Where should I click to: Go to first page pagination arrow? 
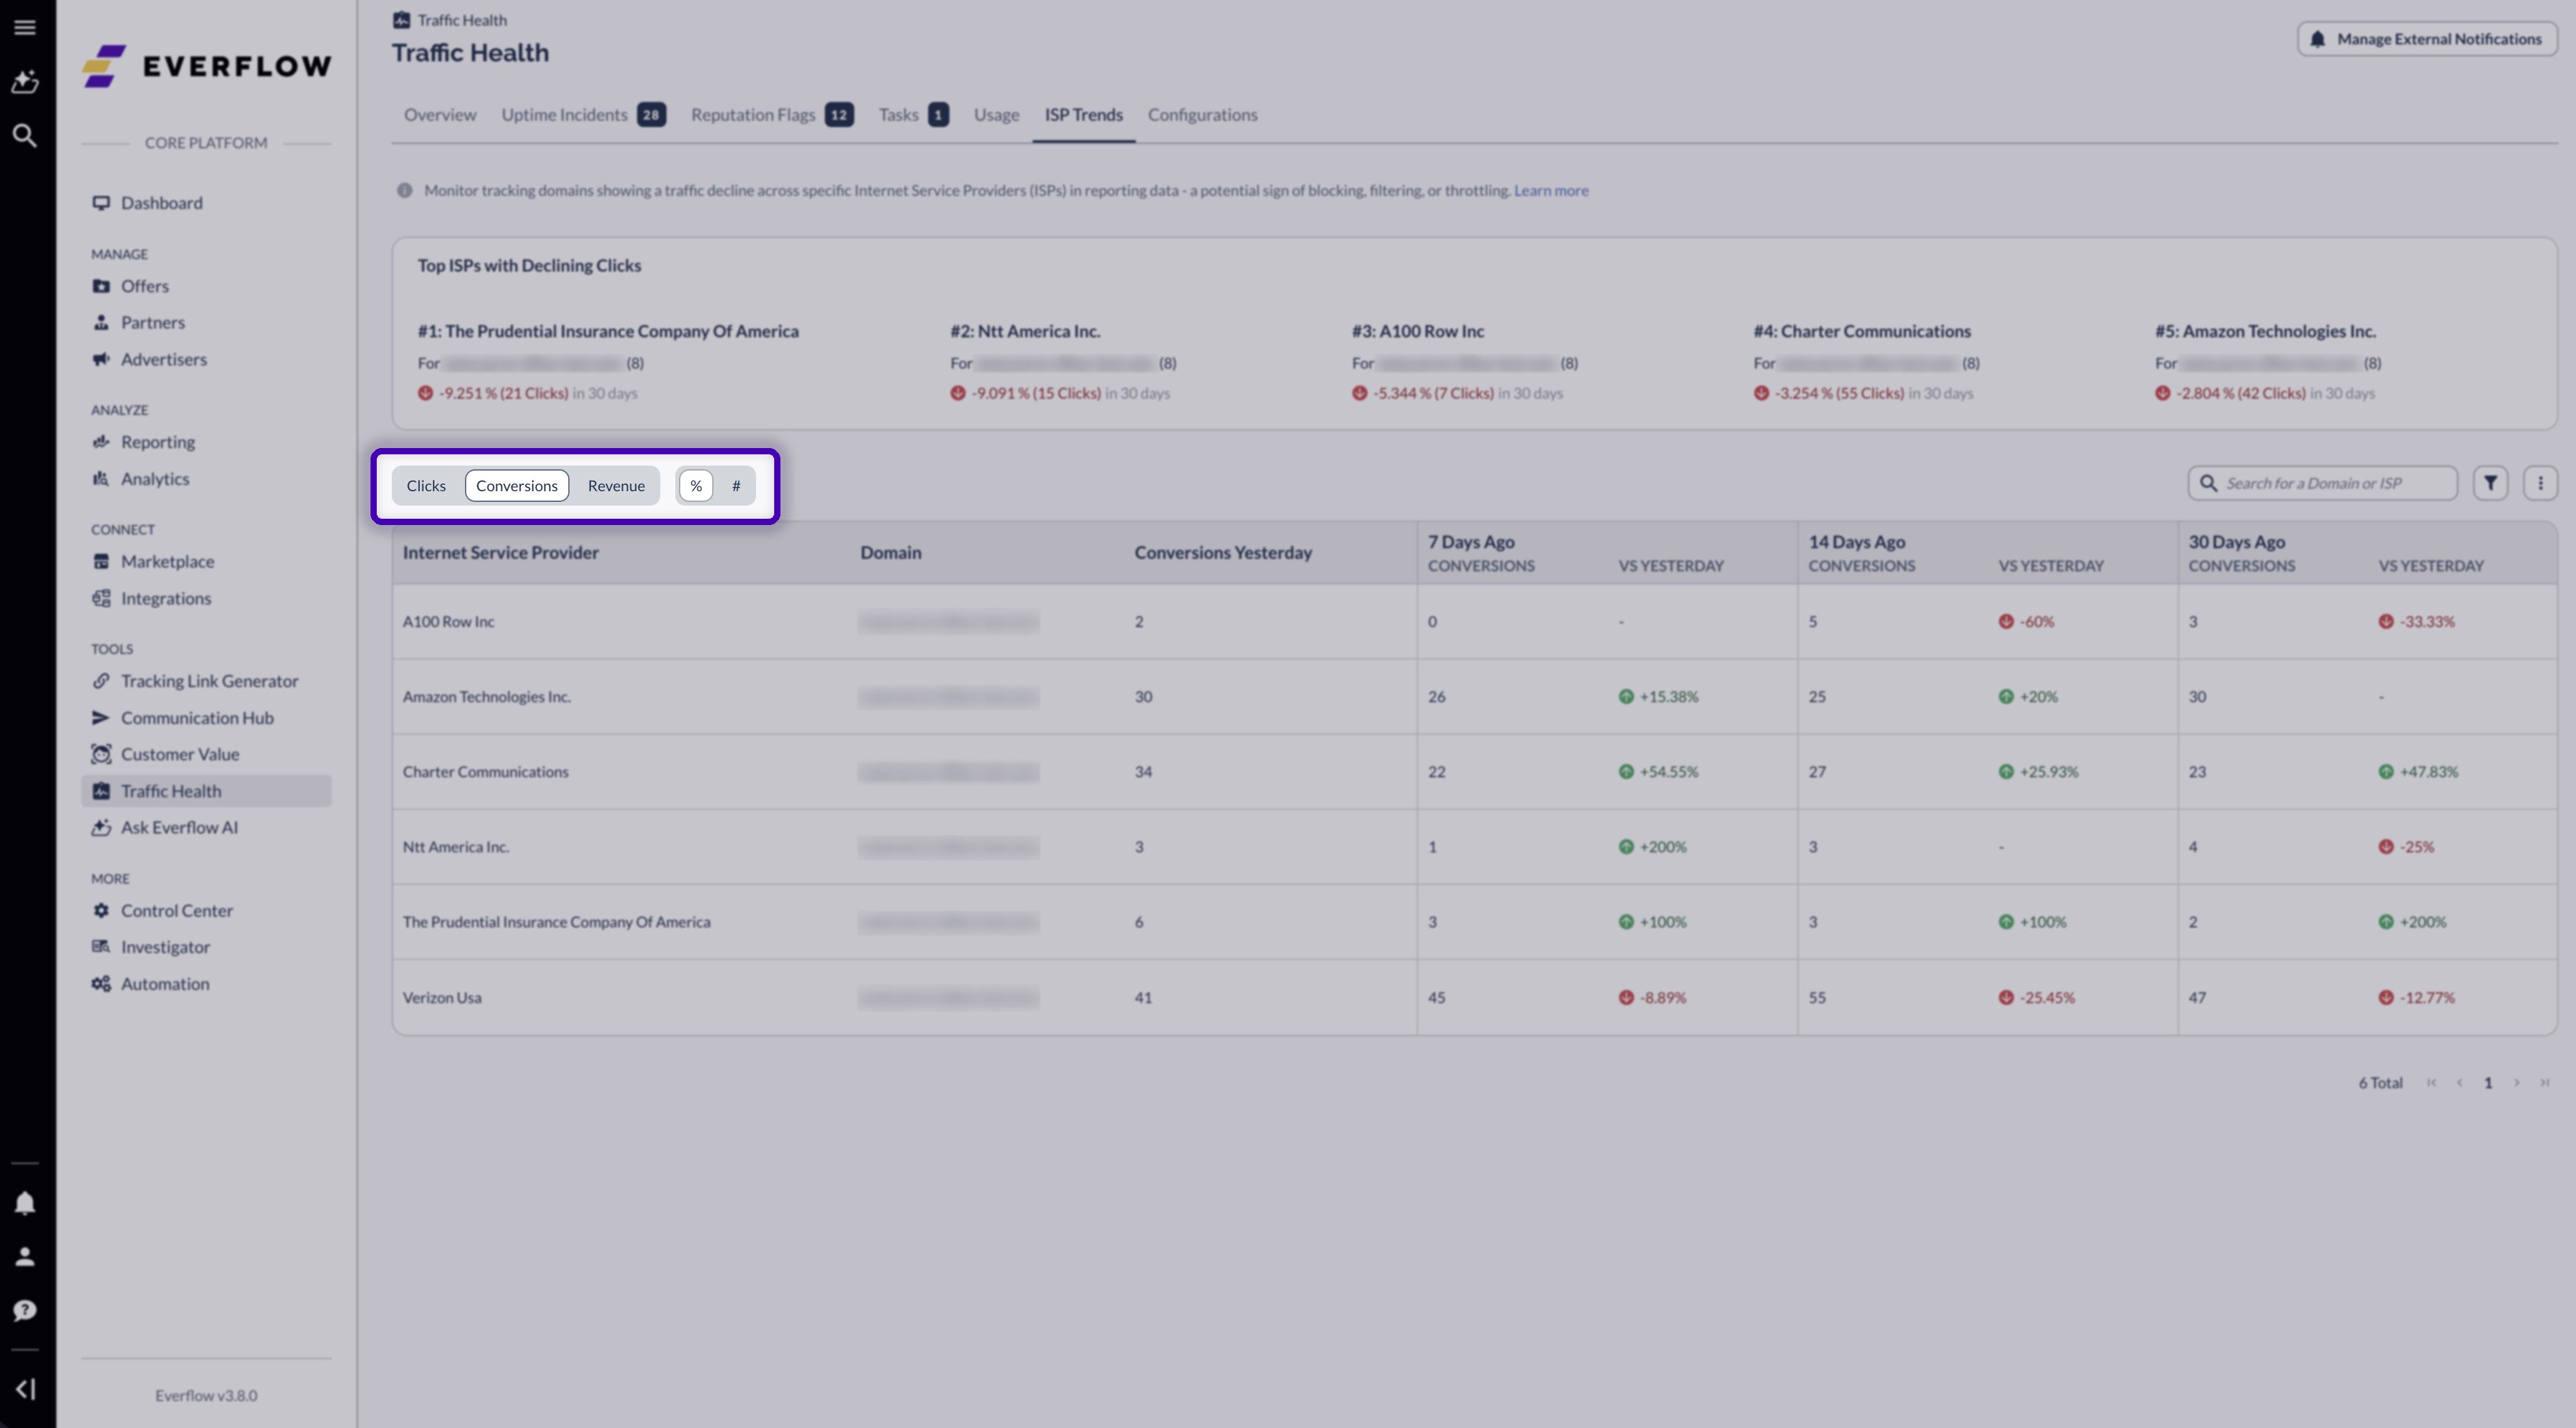[x=2431, y=1083]
